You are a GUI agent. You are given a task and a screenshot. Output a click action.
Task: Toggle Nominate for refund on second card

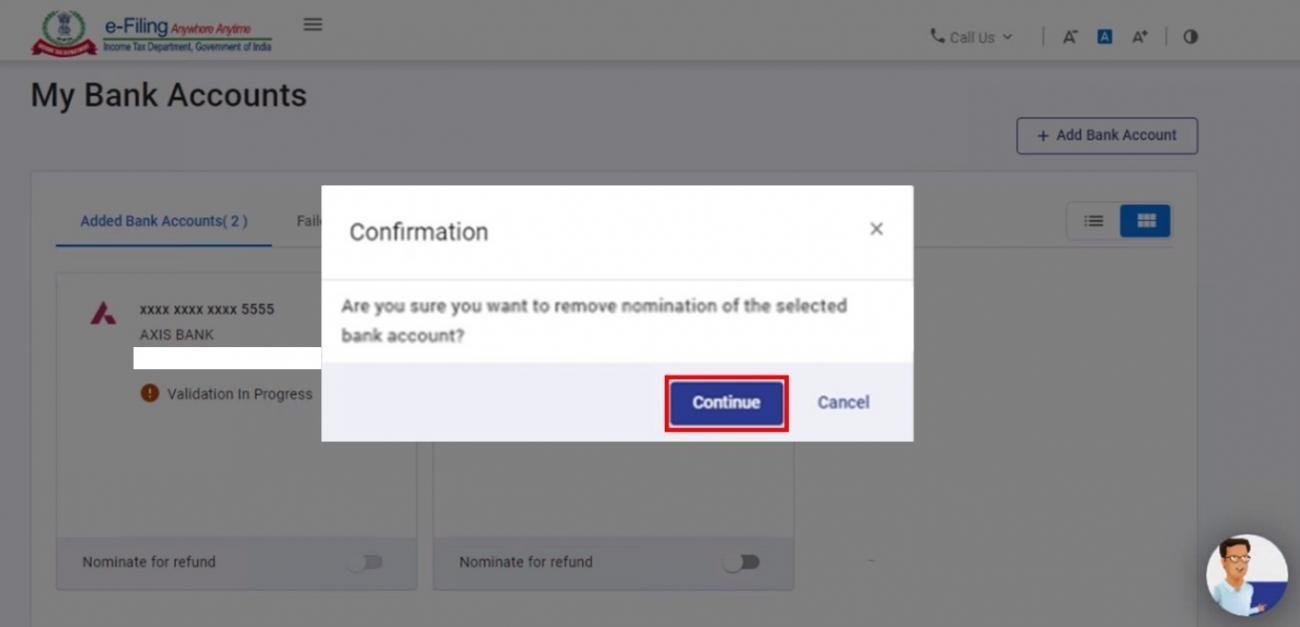pos(741,562)
